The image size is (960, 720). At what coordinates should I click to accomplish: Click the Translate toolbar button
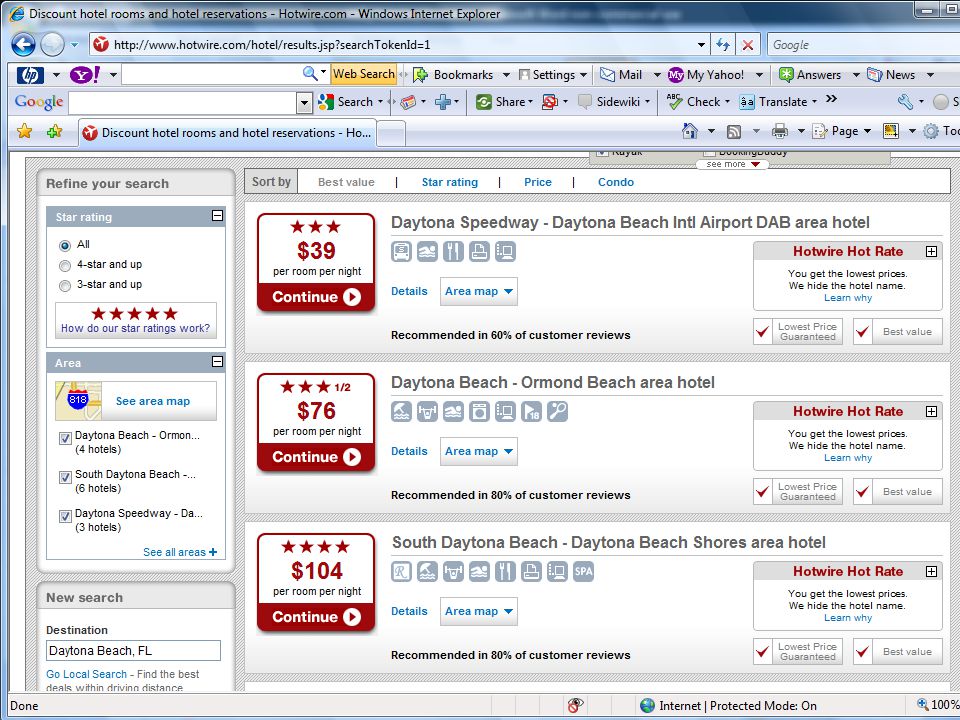click(773, 102)
